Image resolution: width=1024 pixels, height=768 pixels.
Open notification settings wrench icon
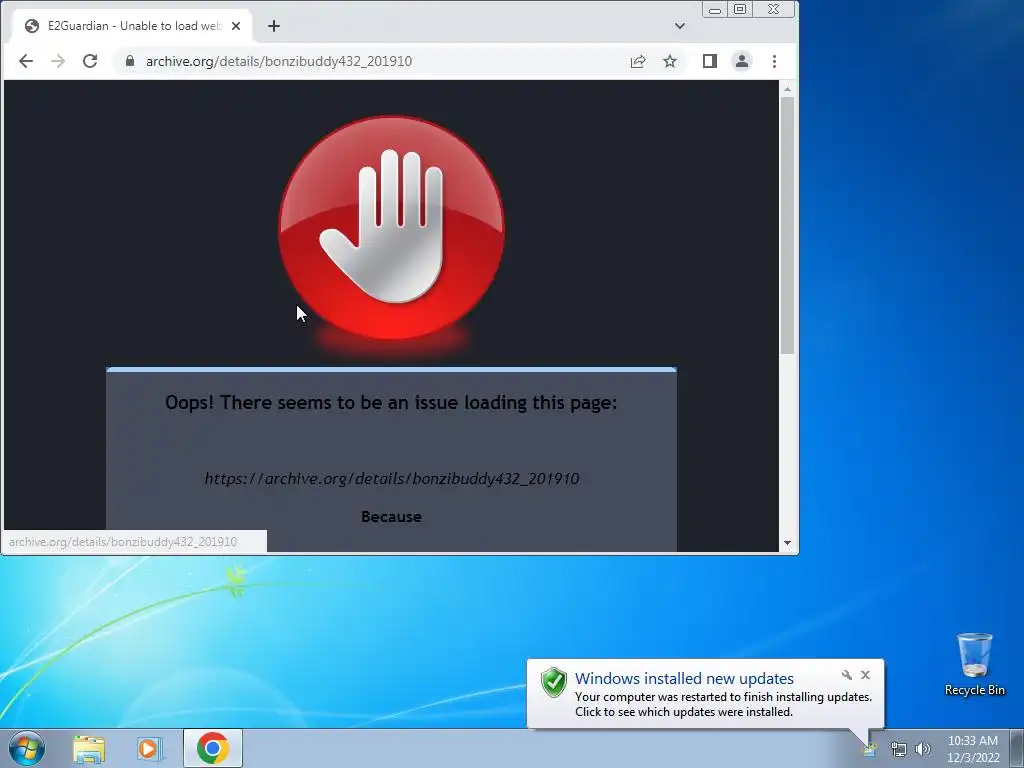tap(847, 675)
